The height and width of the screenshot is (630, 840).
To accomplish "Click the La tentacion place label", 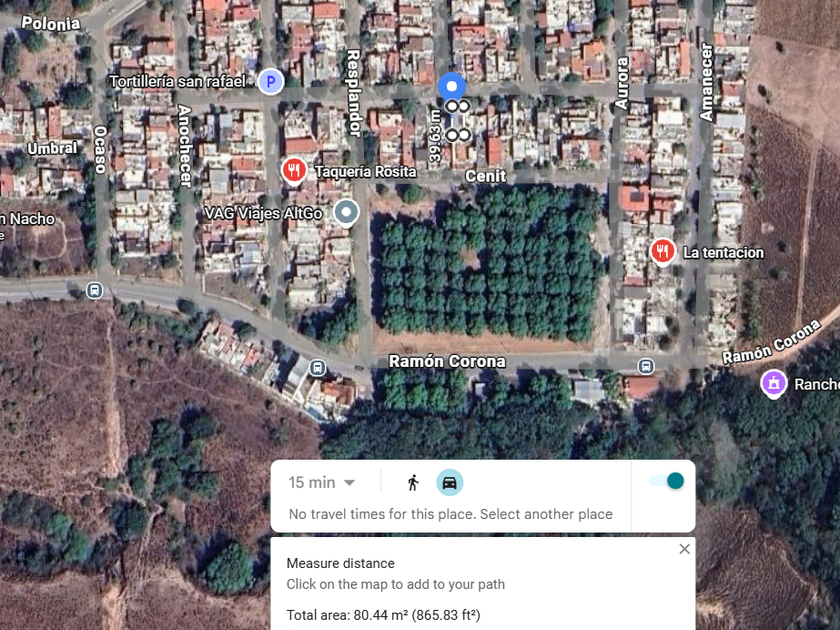I will [x=723, y=253].
